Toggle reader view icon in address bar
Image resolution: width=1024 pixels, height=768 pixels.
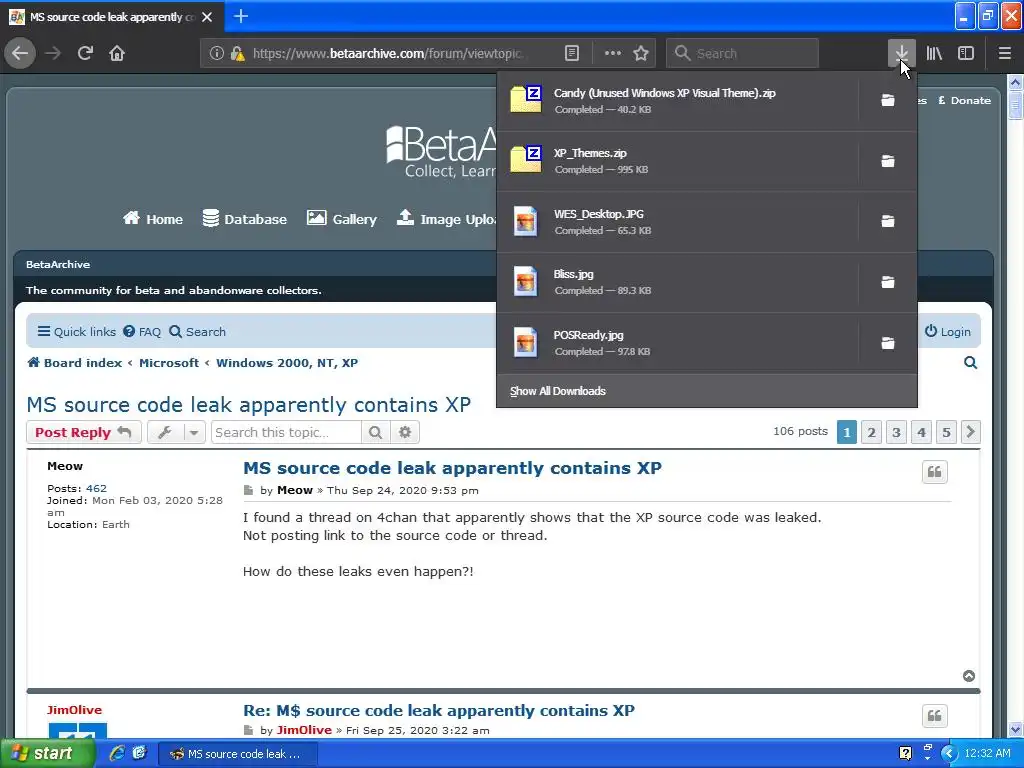click(571, 53)
